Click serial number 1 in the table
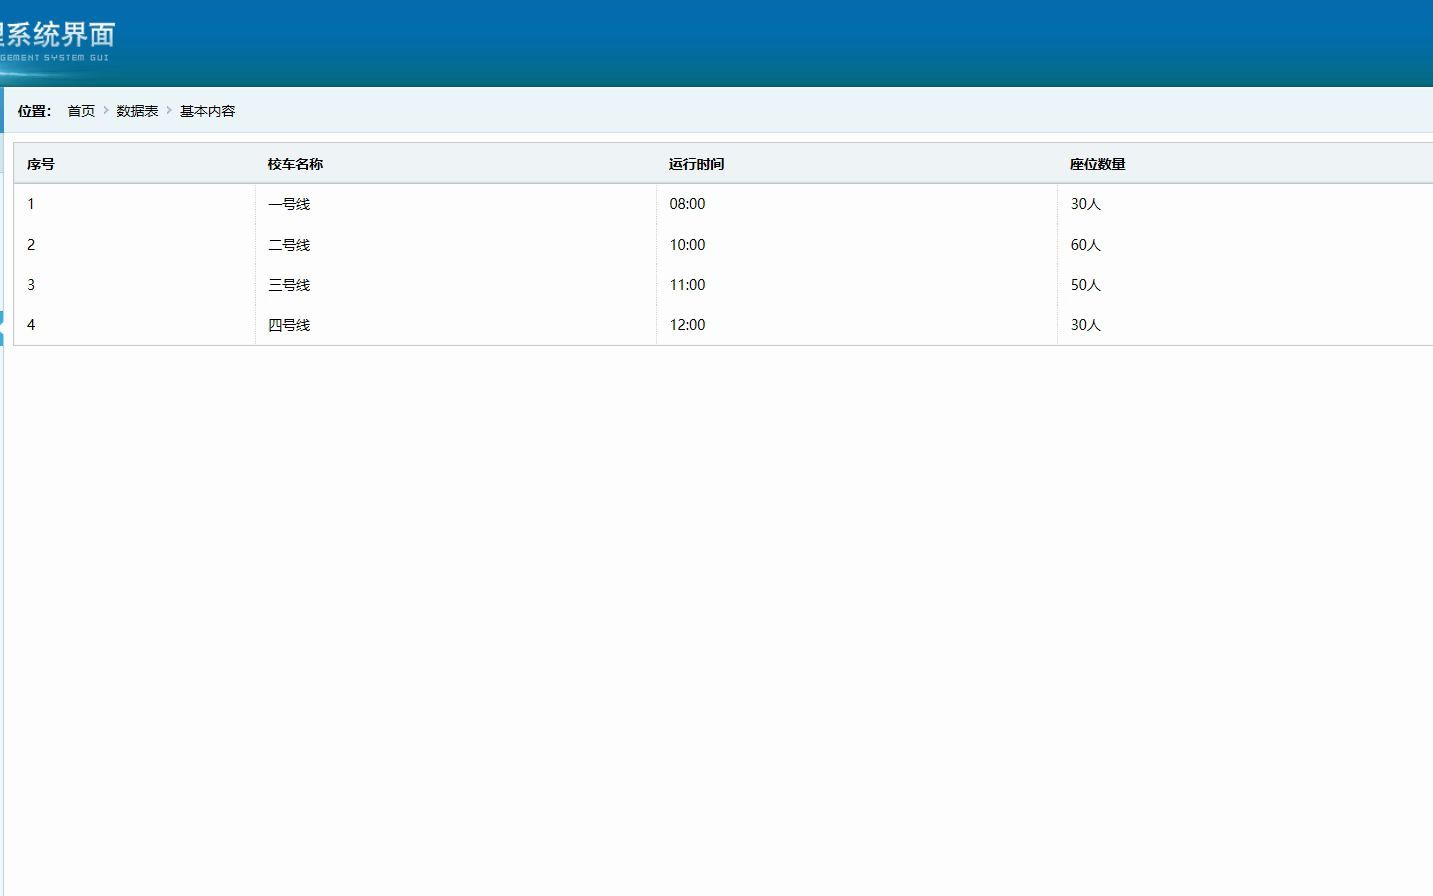 point(31,204)
